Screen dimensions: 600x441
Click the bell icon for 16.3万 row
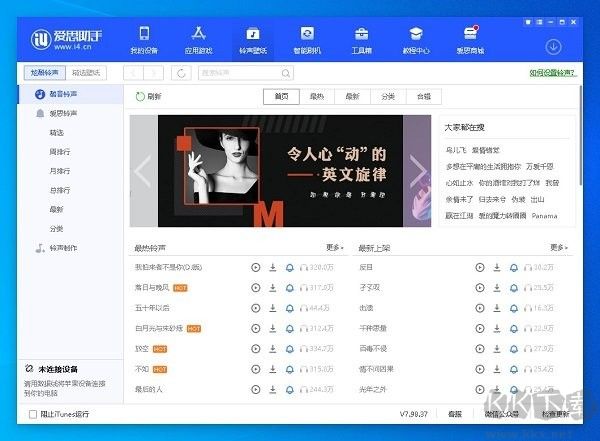tap(514, 308)
